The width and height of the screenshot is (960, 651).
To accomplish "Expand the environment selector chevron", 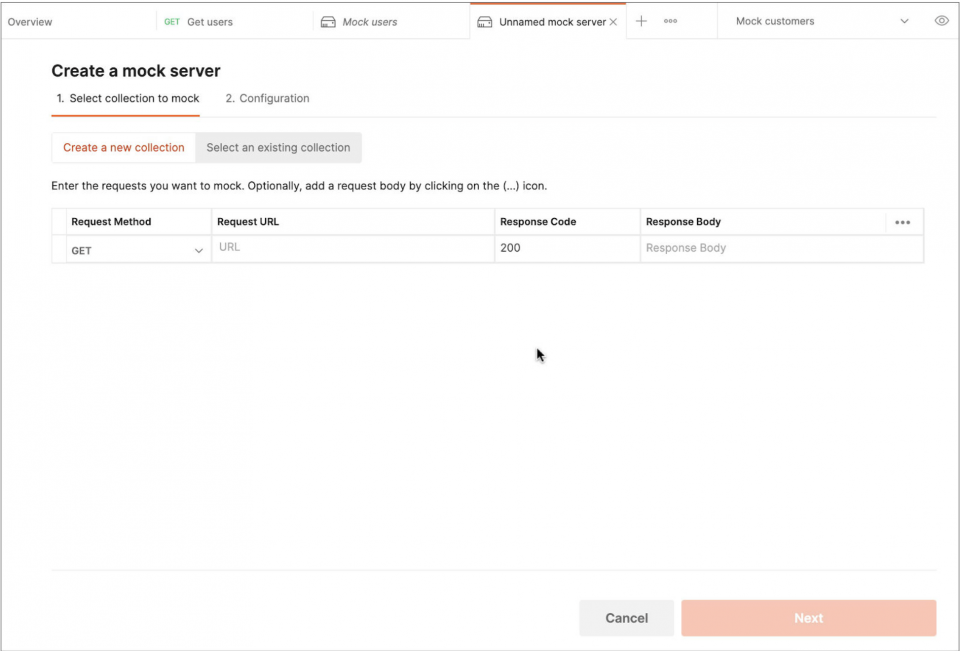I will pyautogui.click(x=904, y=20).
